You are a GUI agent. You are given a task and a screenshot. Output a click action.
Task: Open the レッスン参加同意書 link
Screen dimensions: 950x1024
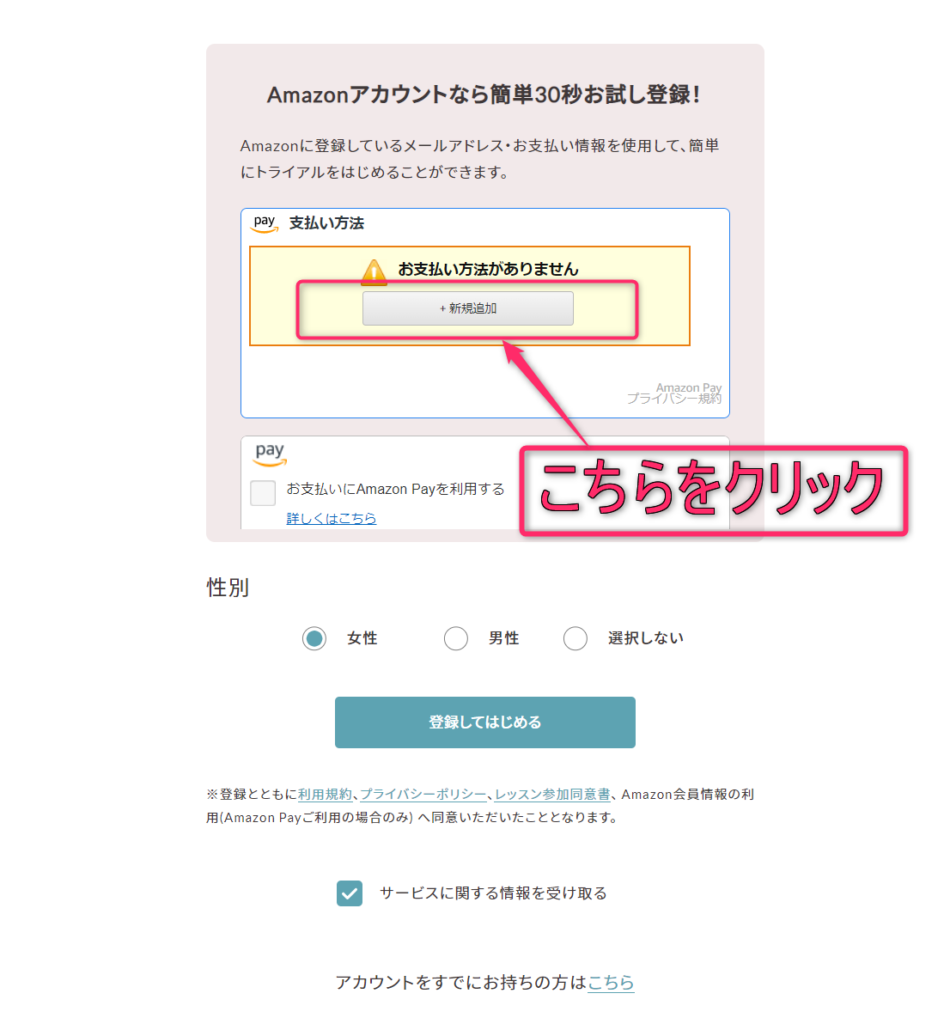[x=552, y=795]
